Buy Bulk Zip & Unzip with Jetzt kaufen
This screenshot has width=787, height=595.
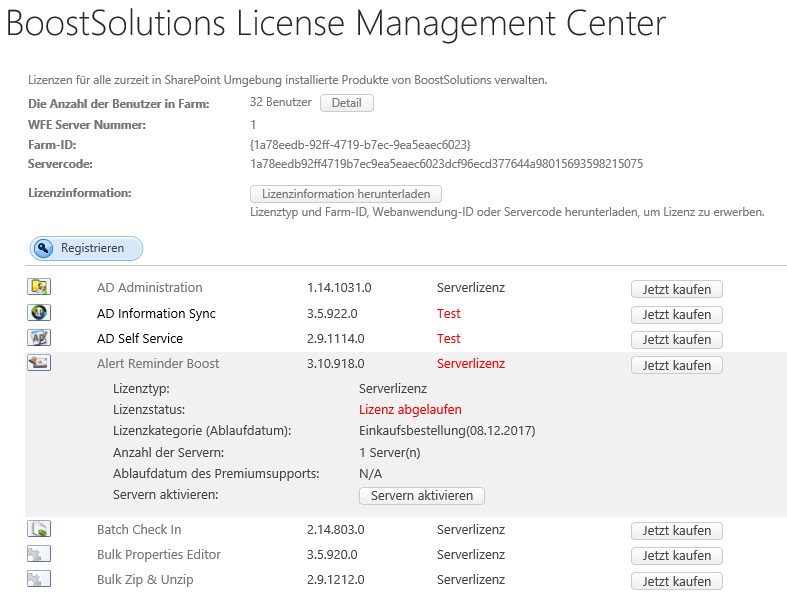(677, 581)
